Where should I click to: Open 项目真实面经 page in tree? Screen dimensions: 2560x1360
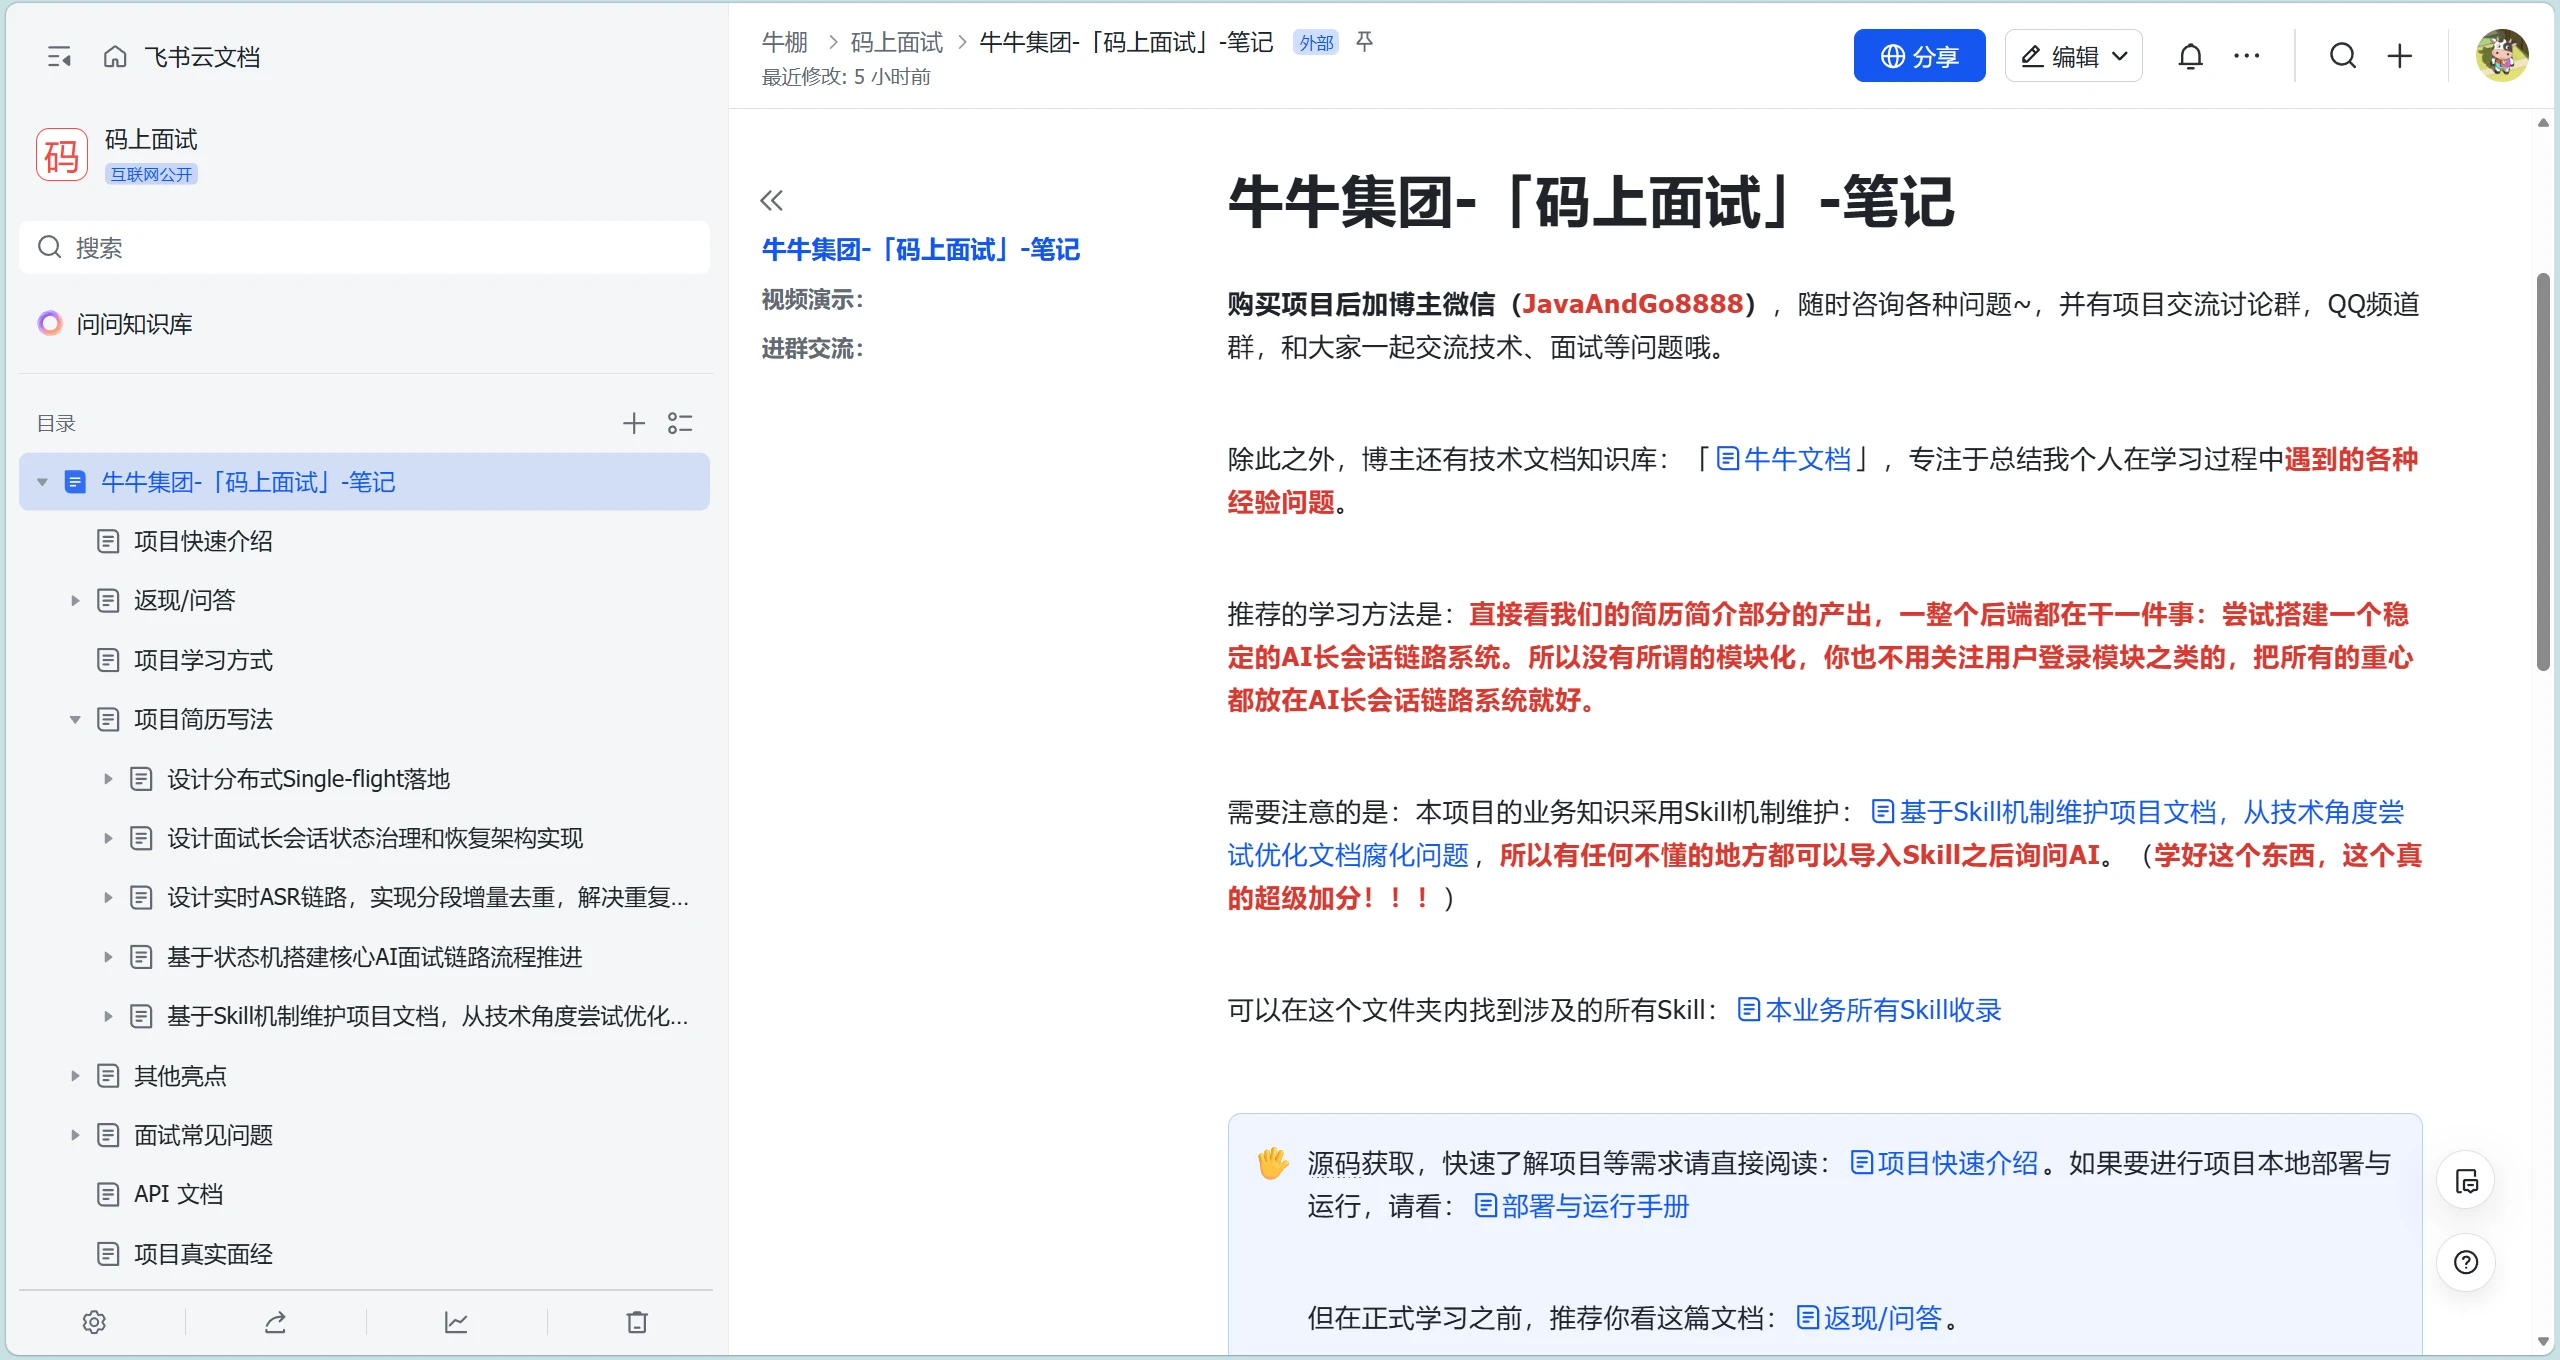pyautogui.click(x=203, y=1254)
